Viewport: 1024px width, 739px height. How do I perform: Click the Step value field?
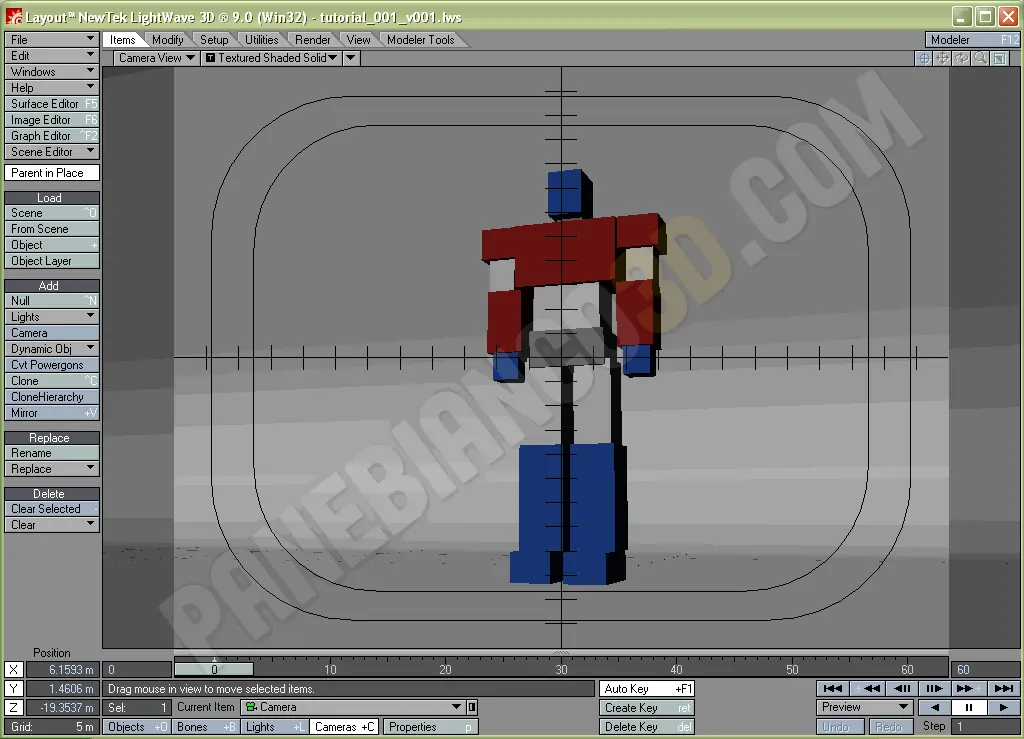tap(985, 726)
